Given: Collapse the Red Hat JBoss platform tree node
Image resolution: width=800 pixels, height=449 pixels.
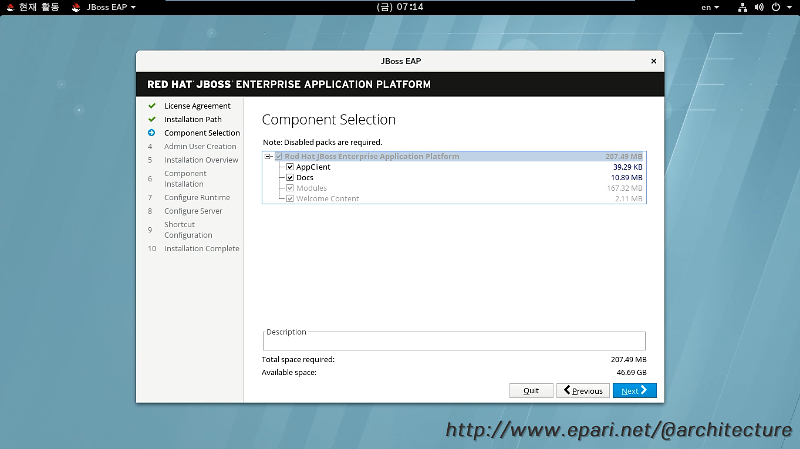Looking at the screenshot, I should [x=268, y=157].
